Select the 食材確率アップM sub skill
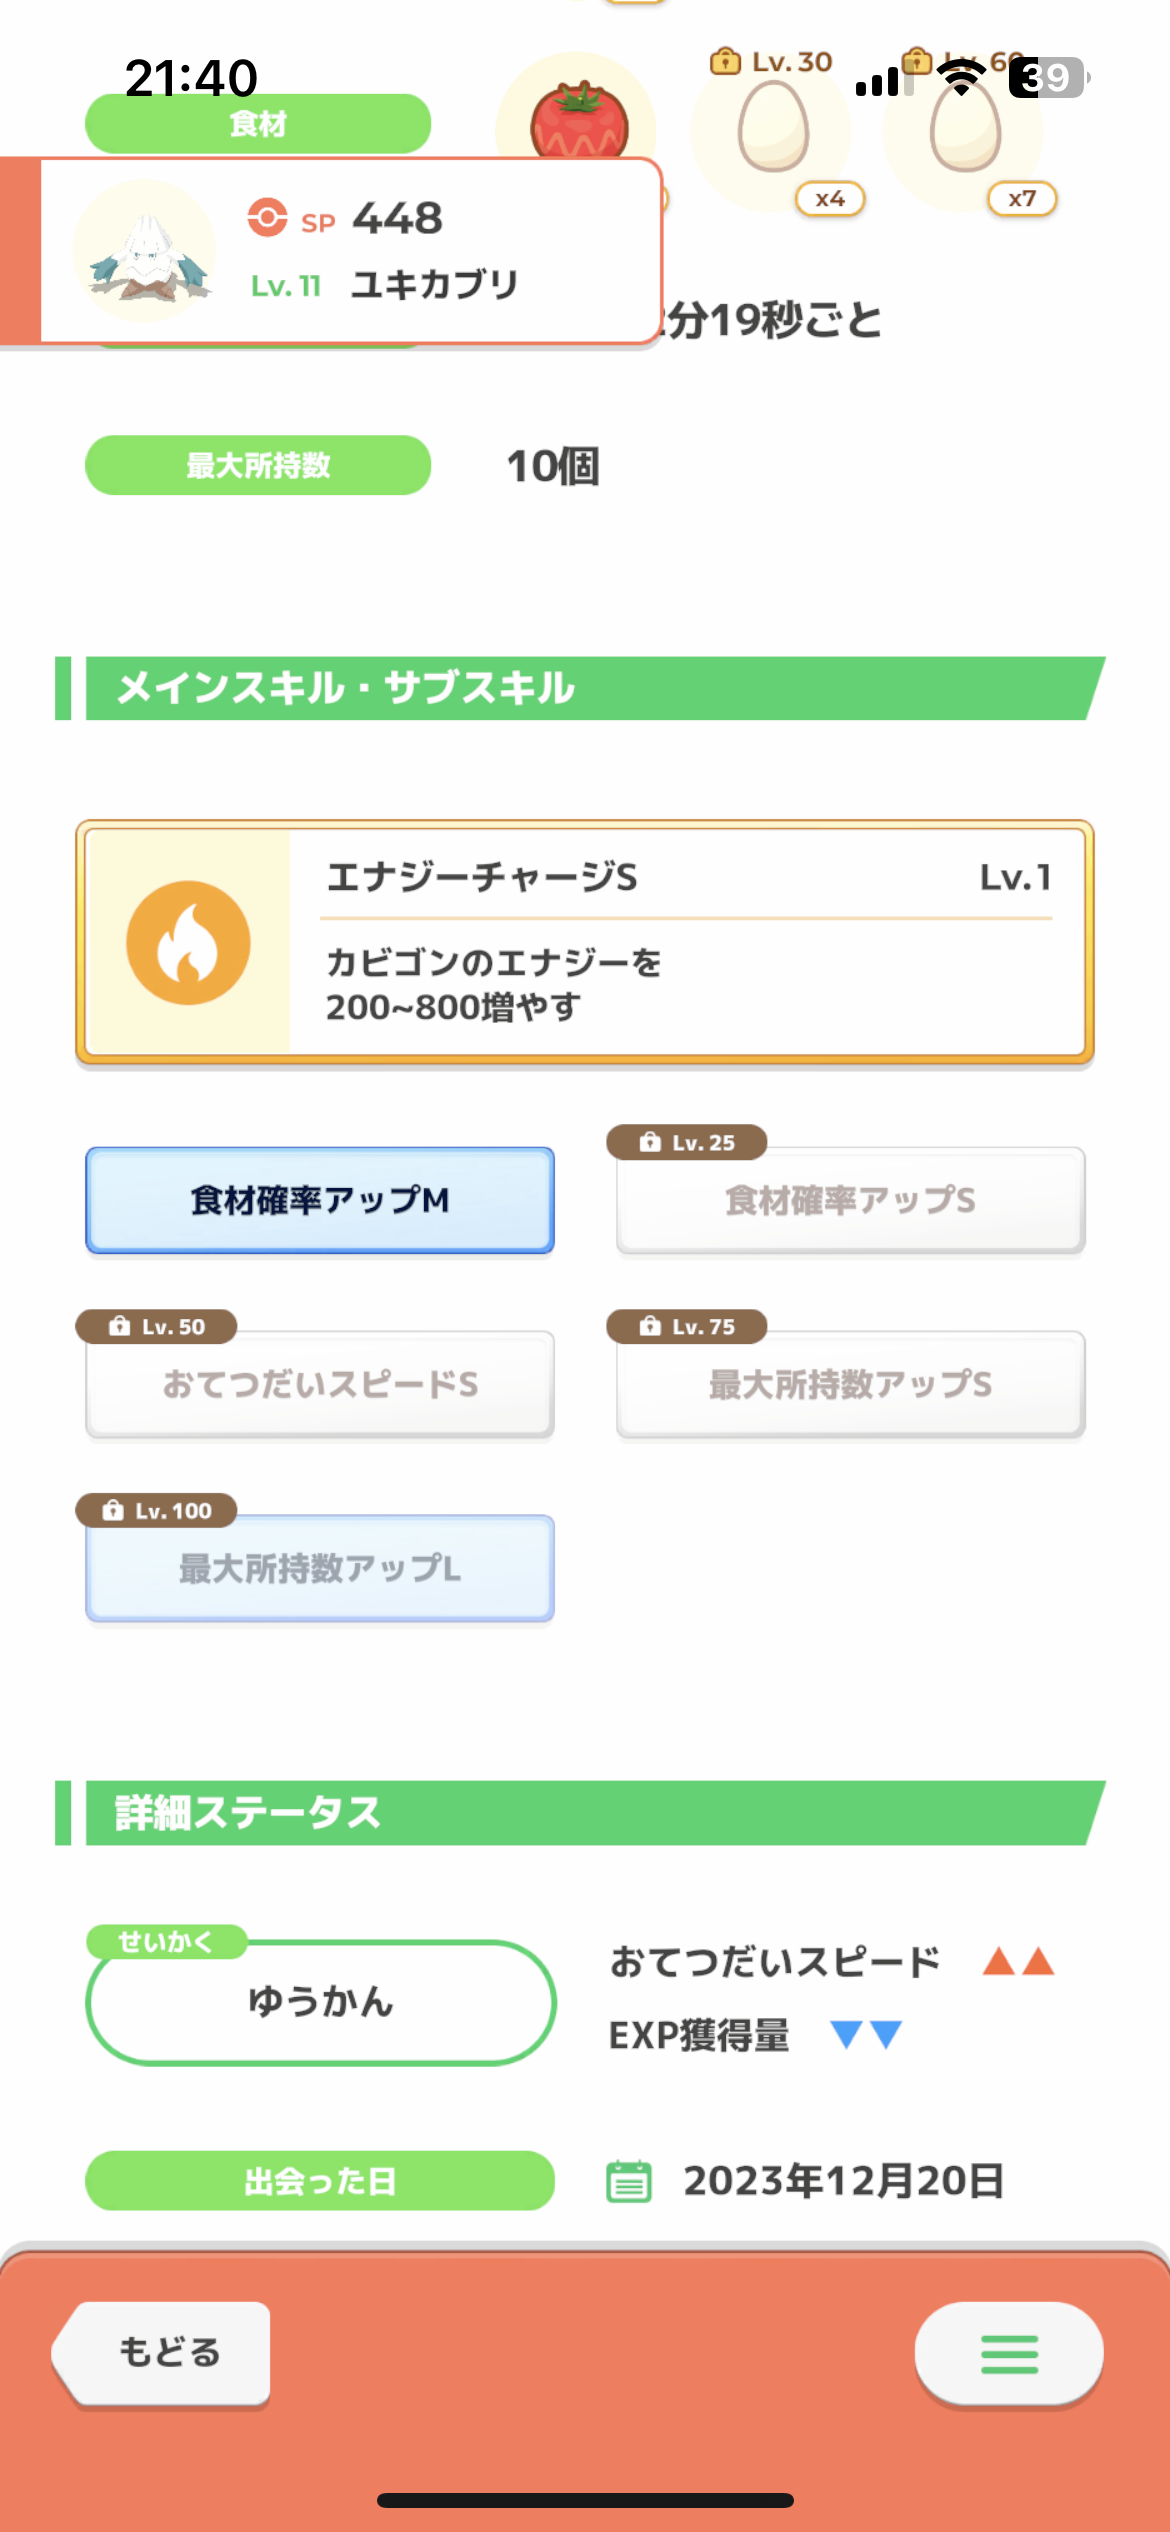Screen dimensions: 1170x2532 click(320, 1200)
